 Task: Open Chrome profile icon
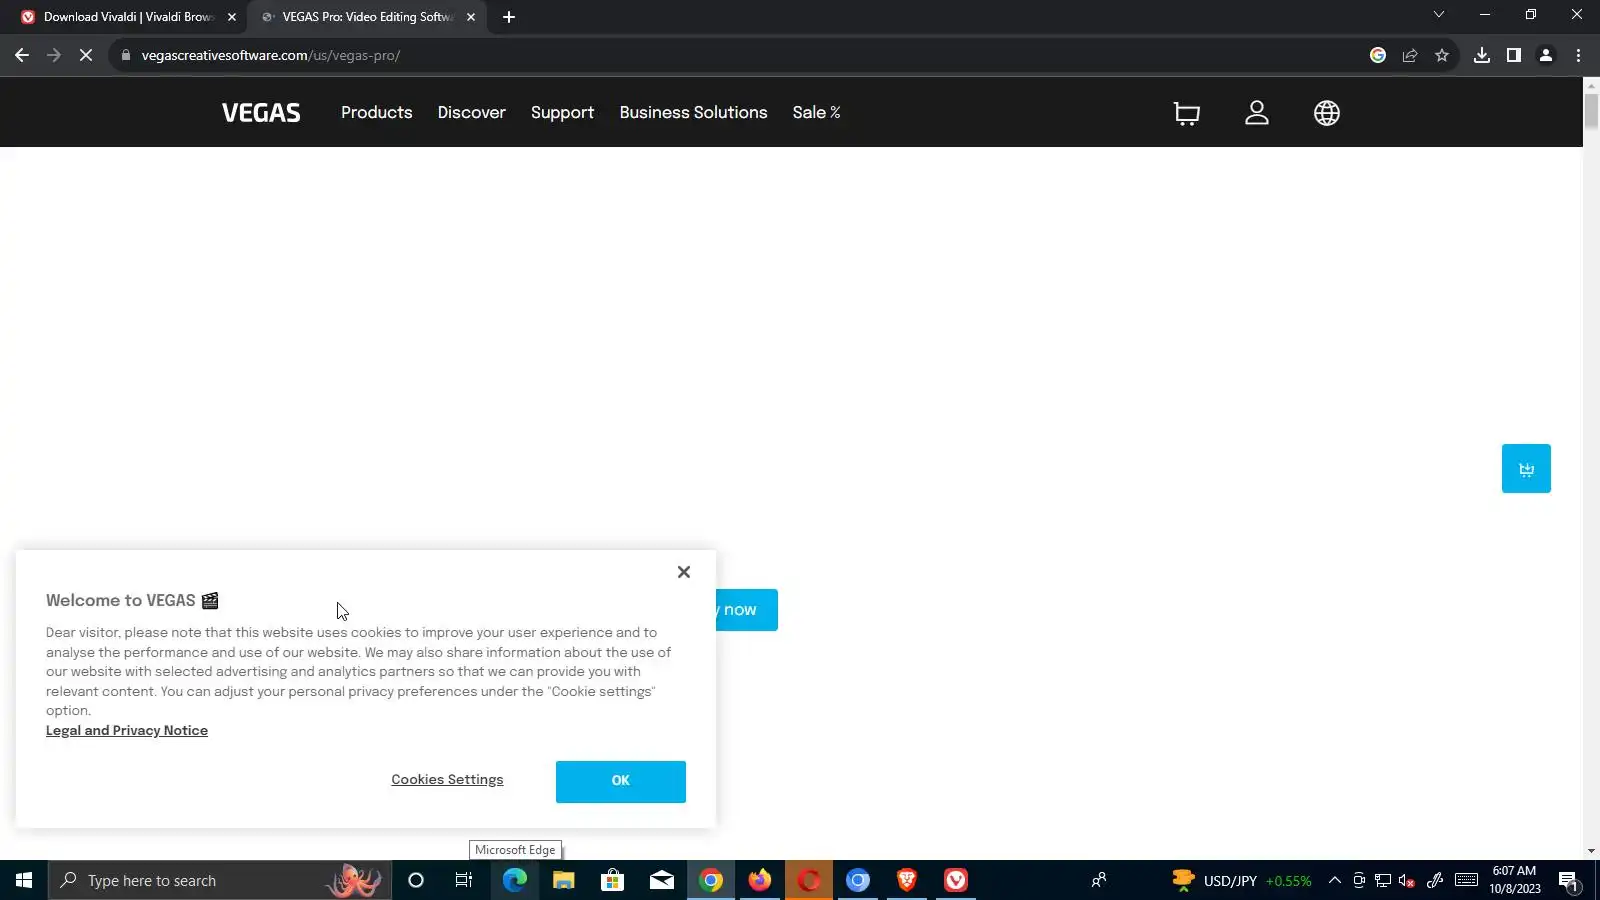[1546, 55]
